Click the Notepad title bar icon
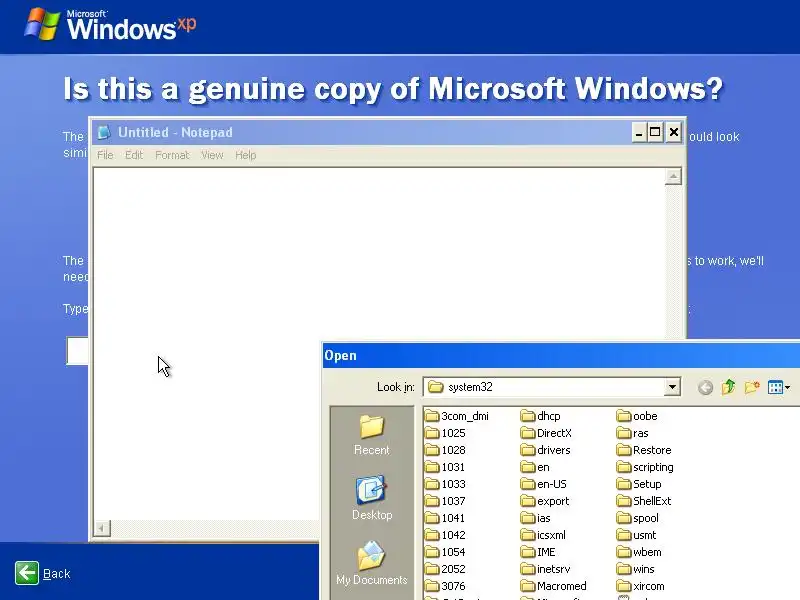800x600 pixels. pos(104,132)
